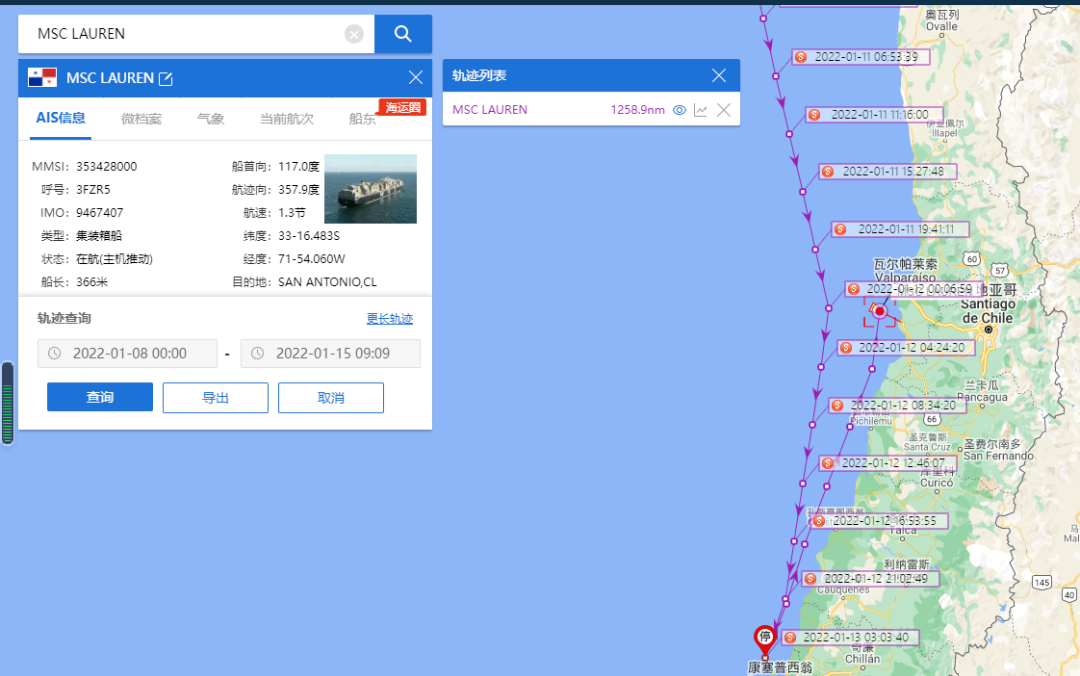Click the Chillán city map label
The width and height of the screenshot is (1080, 676).
862,659
